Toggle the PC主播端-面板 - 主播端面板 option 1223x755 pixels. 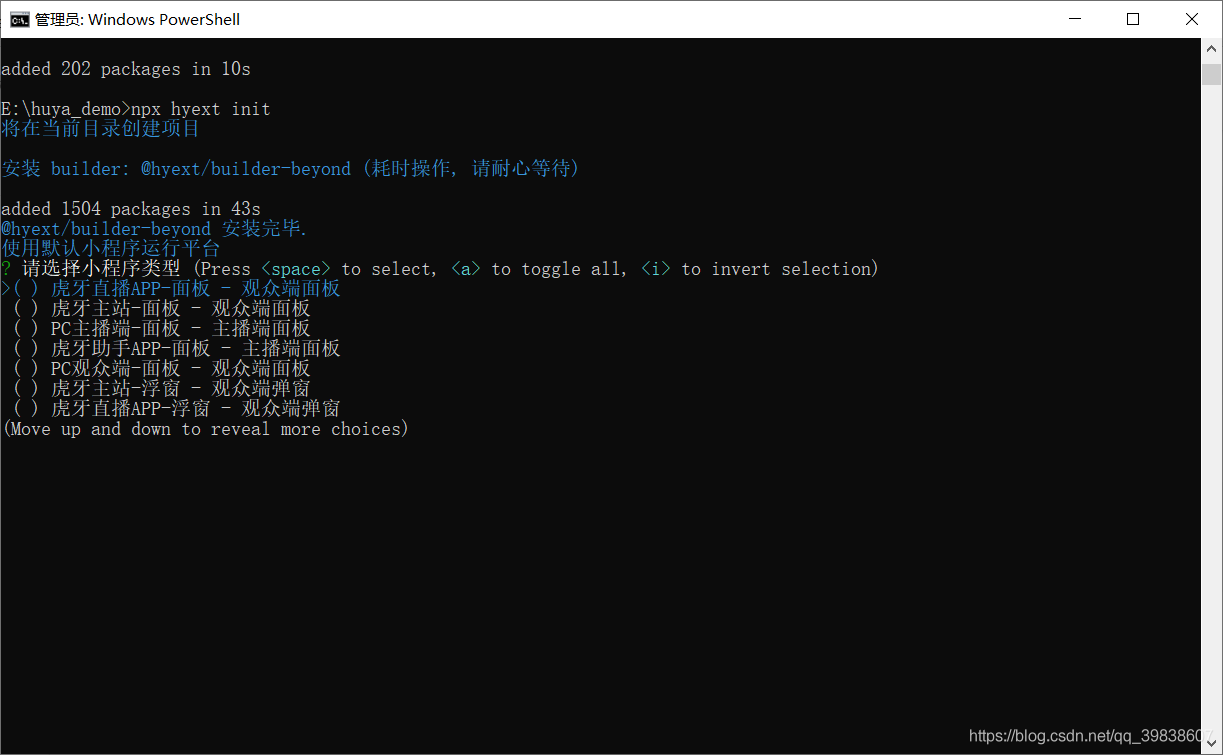161,329
